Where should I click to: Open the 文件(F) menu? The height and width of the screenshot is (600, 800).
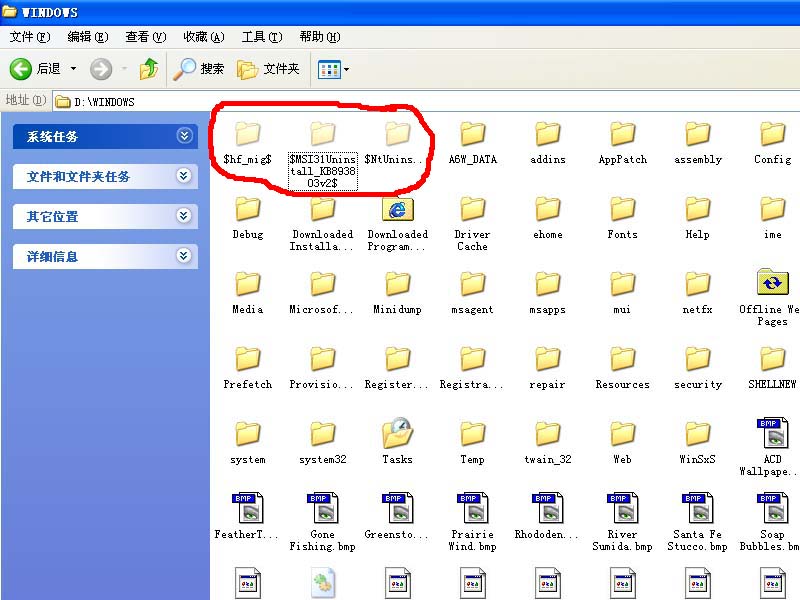coord(30,37)
